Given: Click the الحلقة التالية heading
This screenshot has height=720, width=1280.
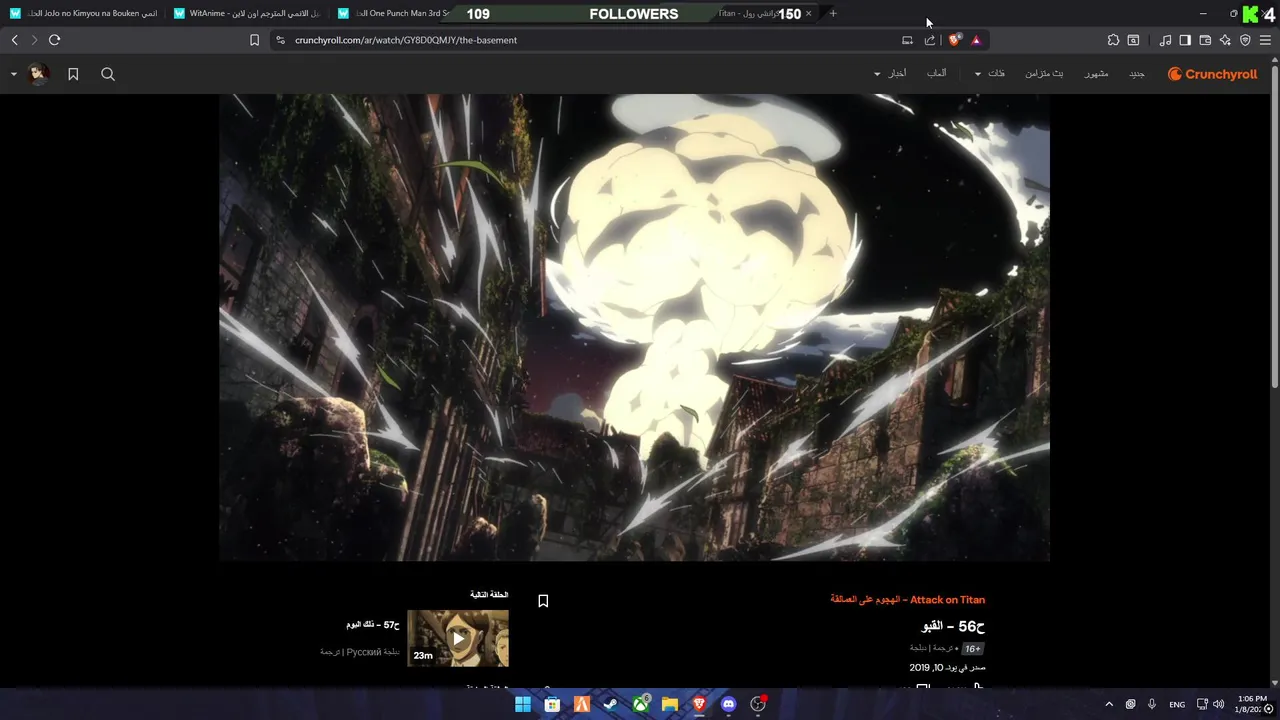Looking at the screenshot, I should point(489,595).
